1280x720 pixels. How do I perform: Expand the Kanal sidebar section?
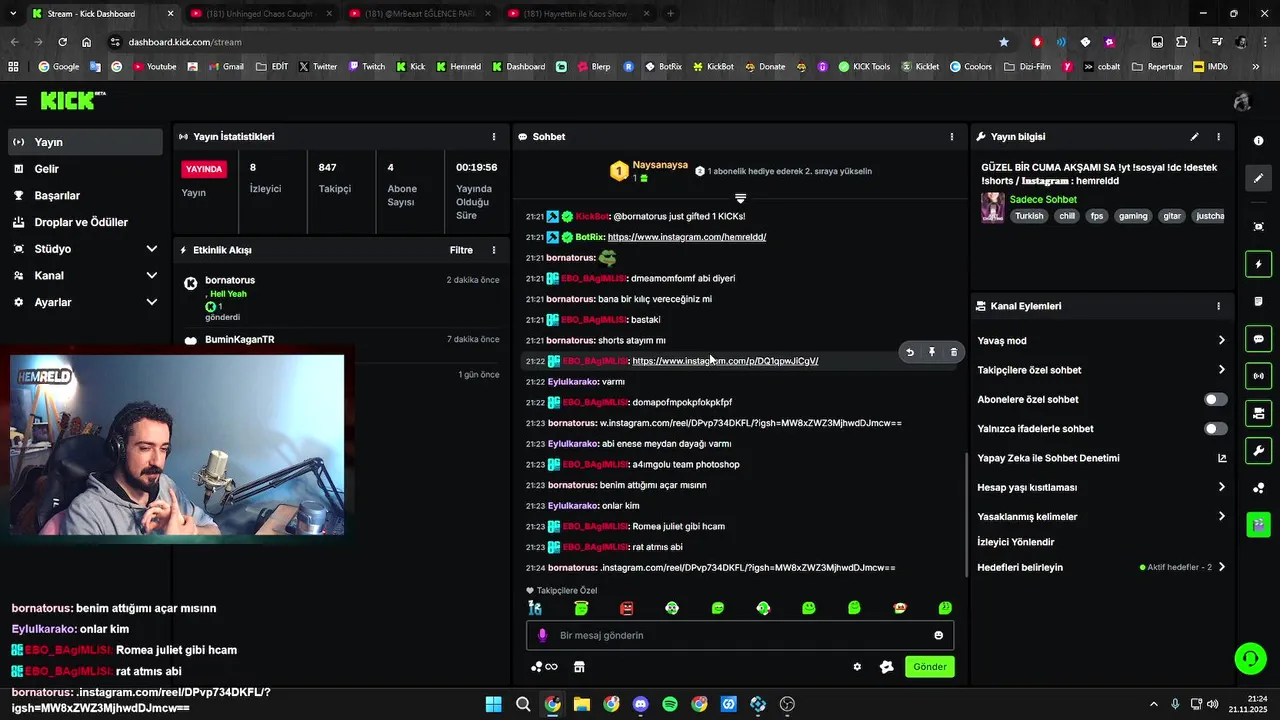click(x=151, y=276)
